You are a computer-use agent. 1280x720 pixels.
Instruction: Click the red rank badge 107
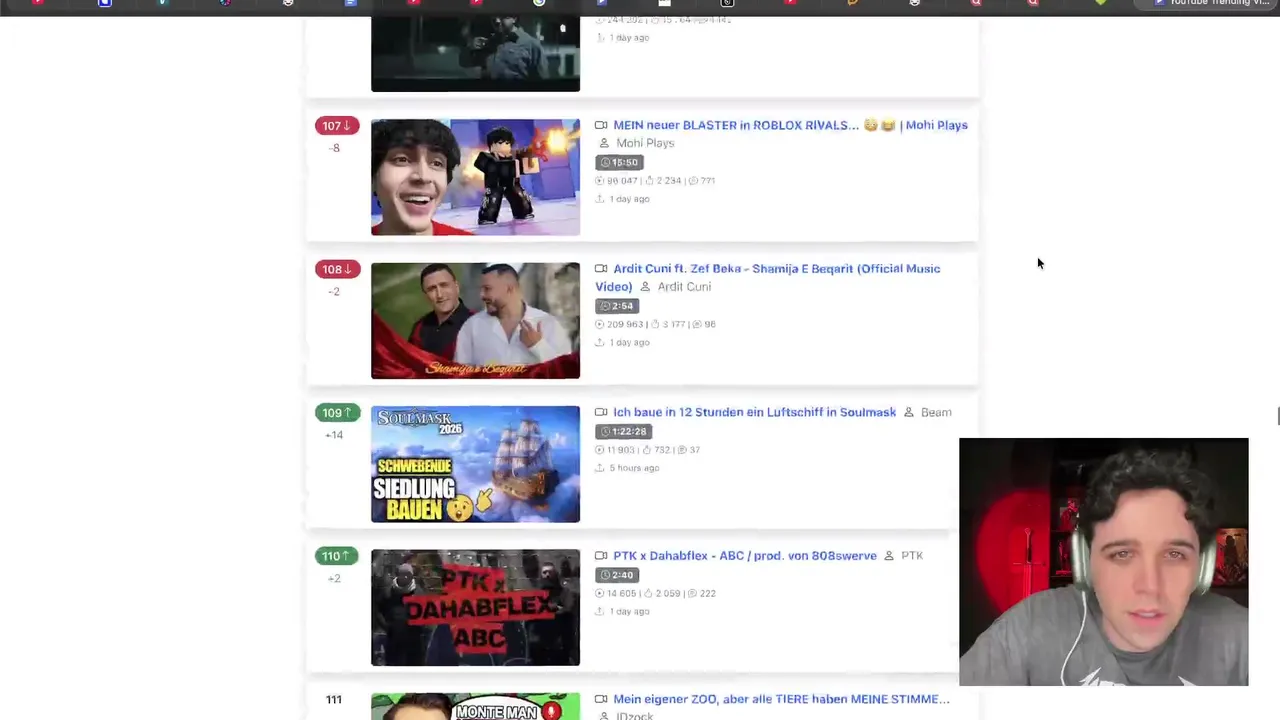pyautogui.click(x=336, y=126)
